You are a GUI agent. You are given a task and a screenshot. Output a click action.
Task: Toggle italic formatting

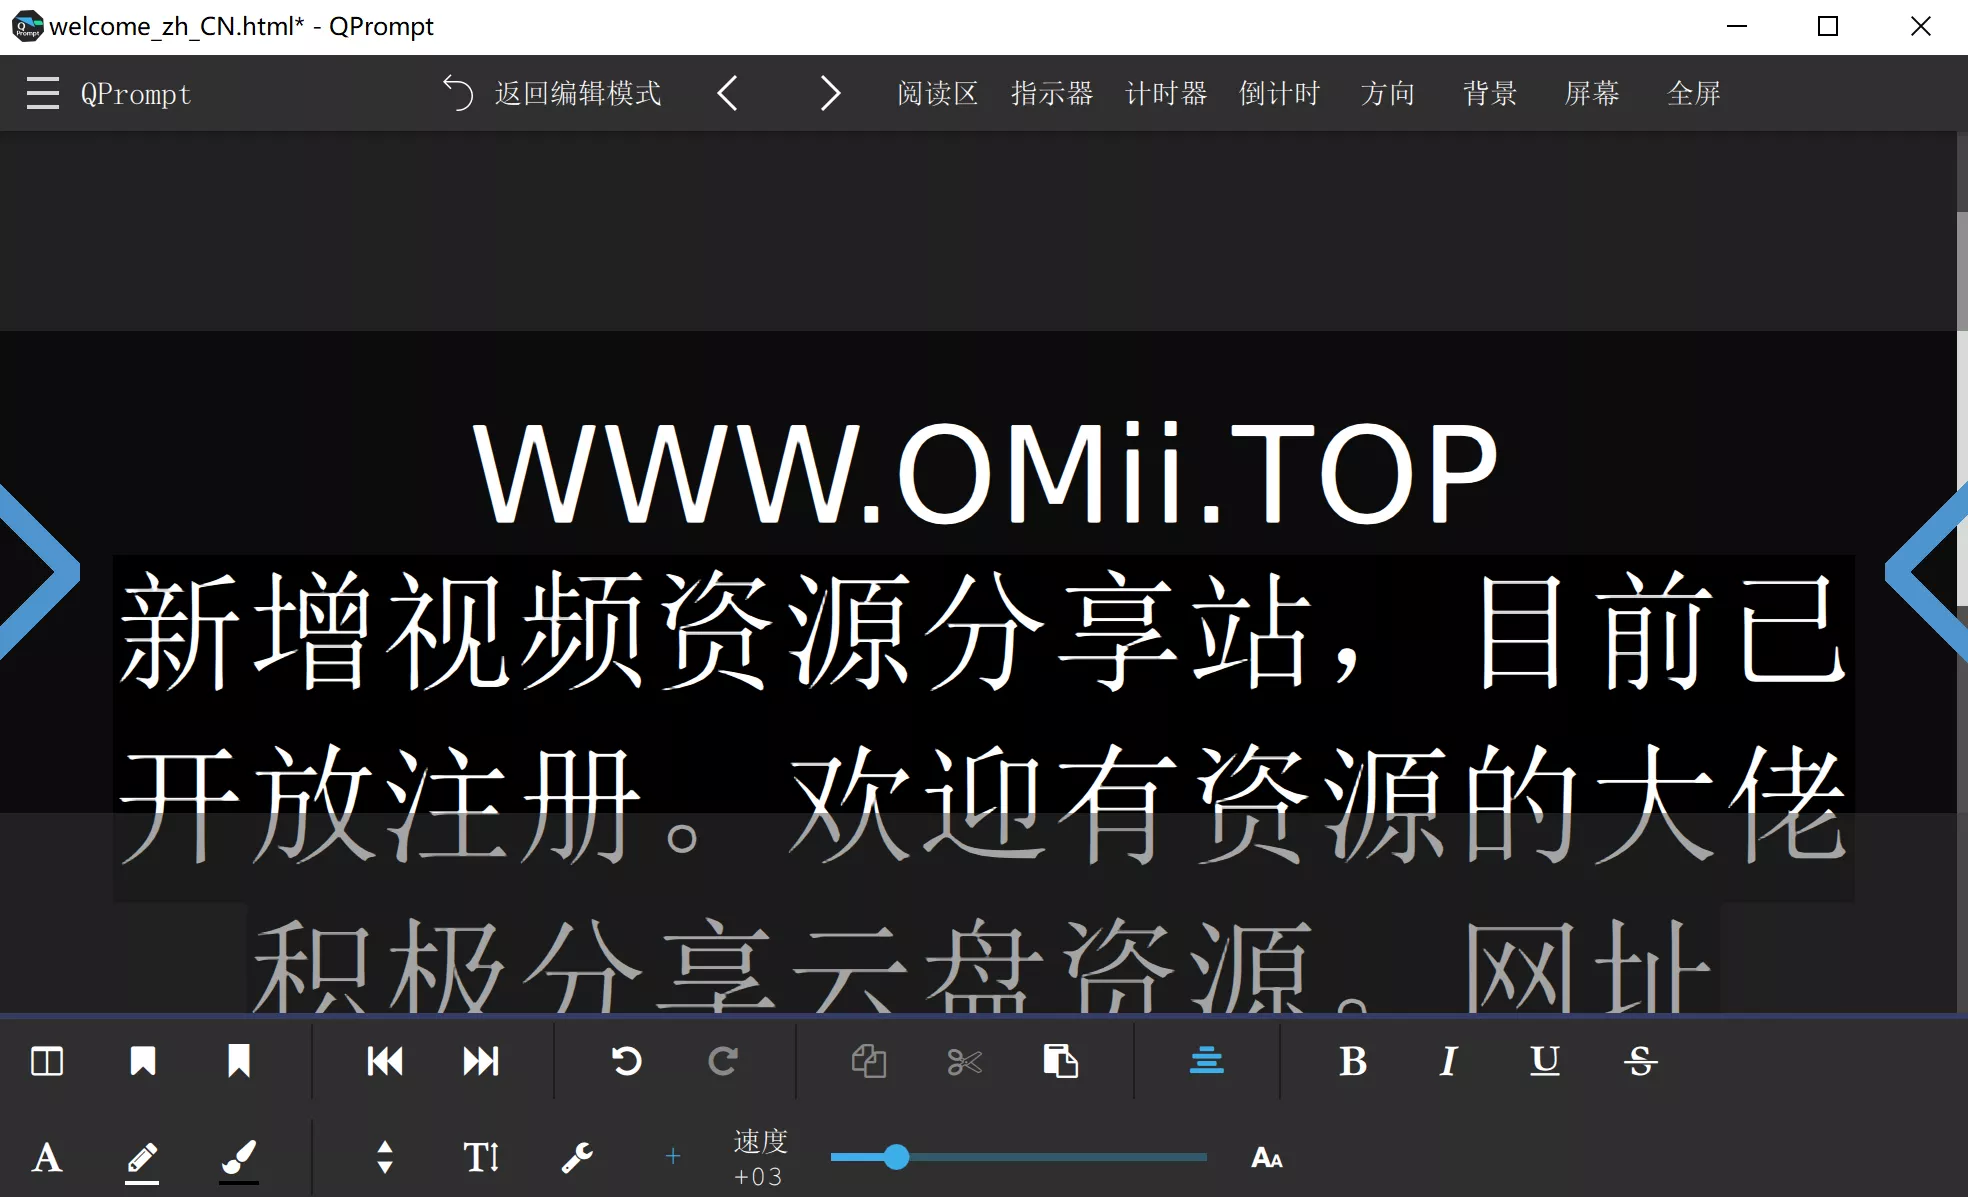coord(1449,1061)
